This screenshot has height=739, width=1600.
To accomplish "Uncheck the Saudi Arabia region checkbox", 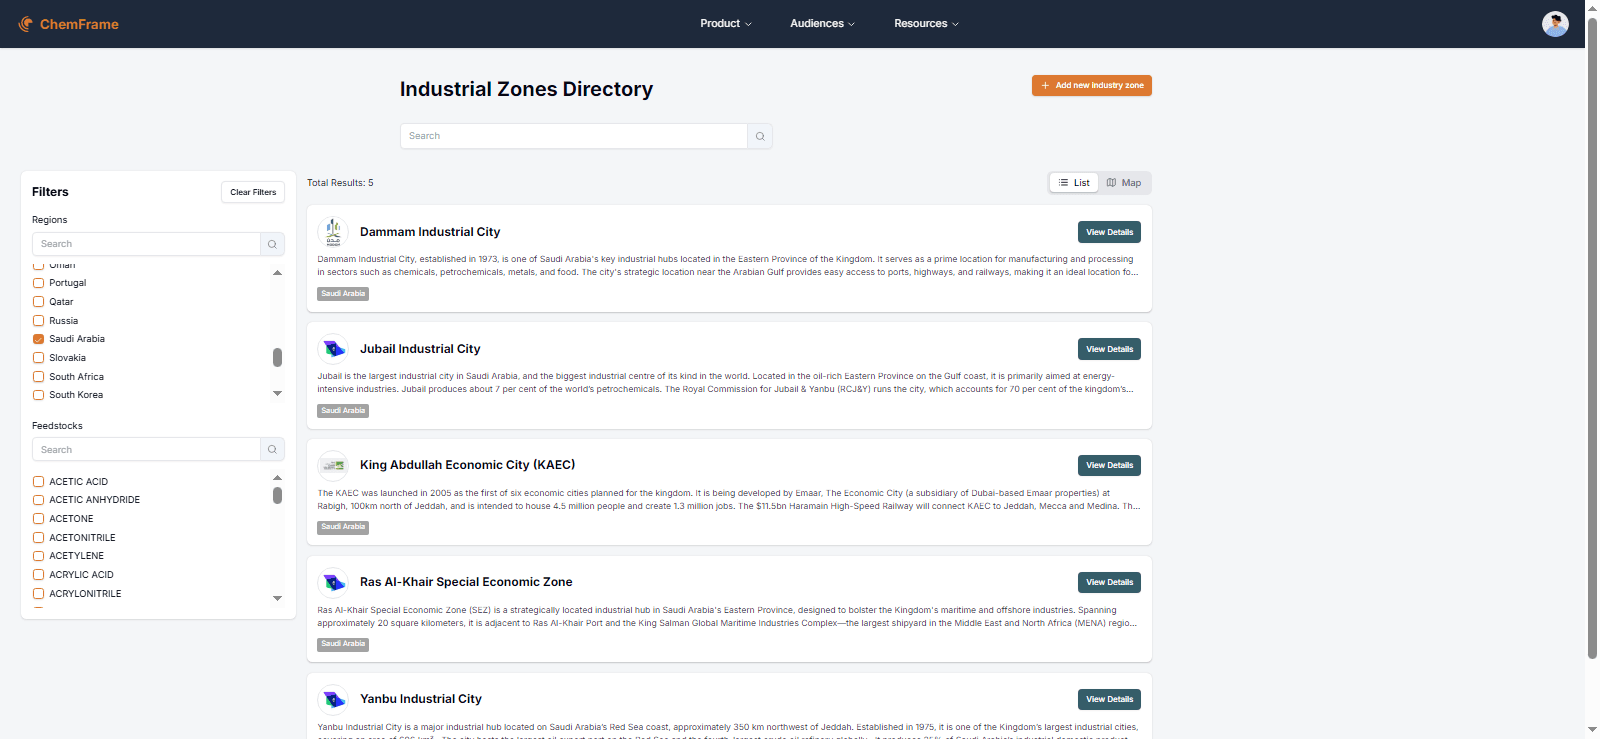I will 38,339.
